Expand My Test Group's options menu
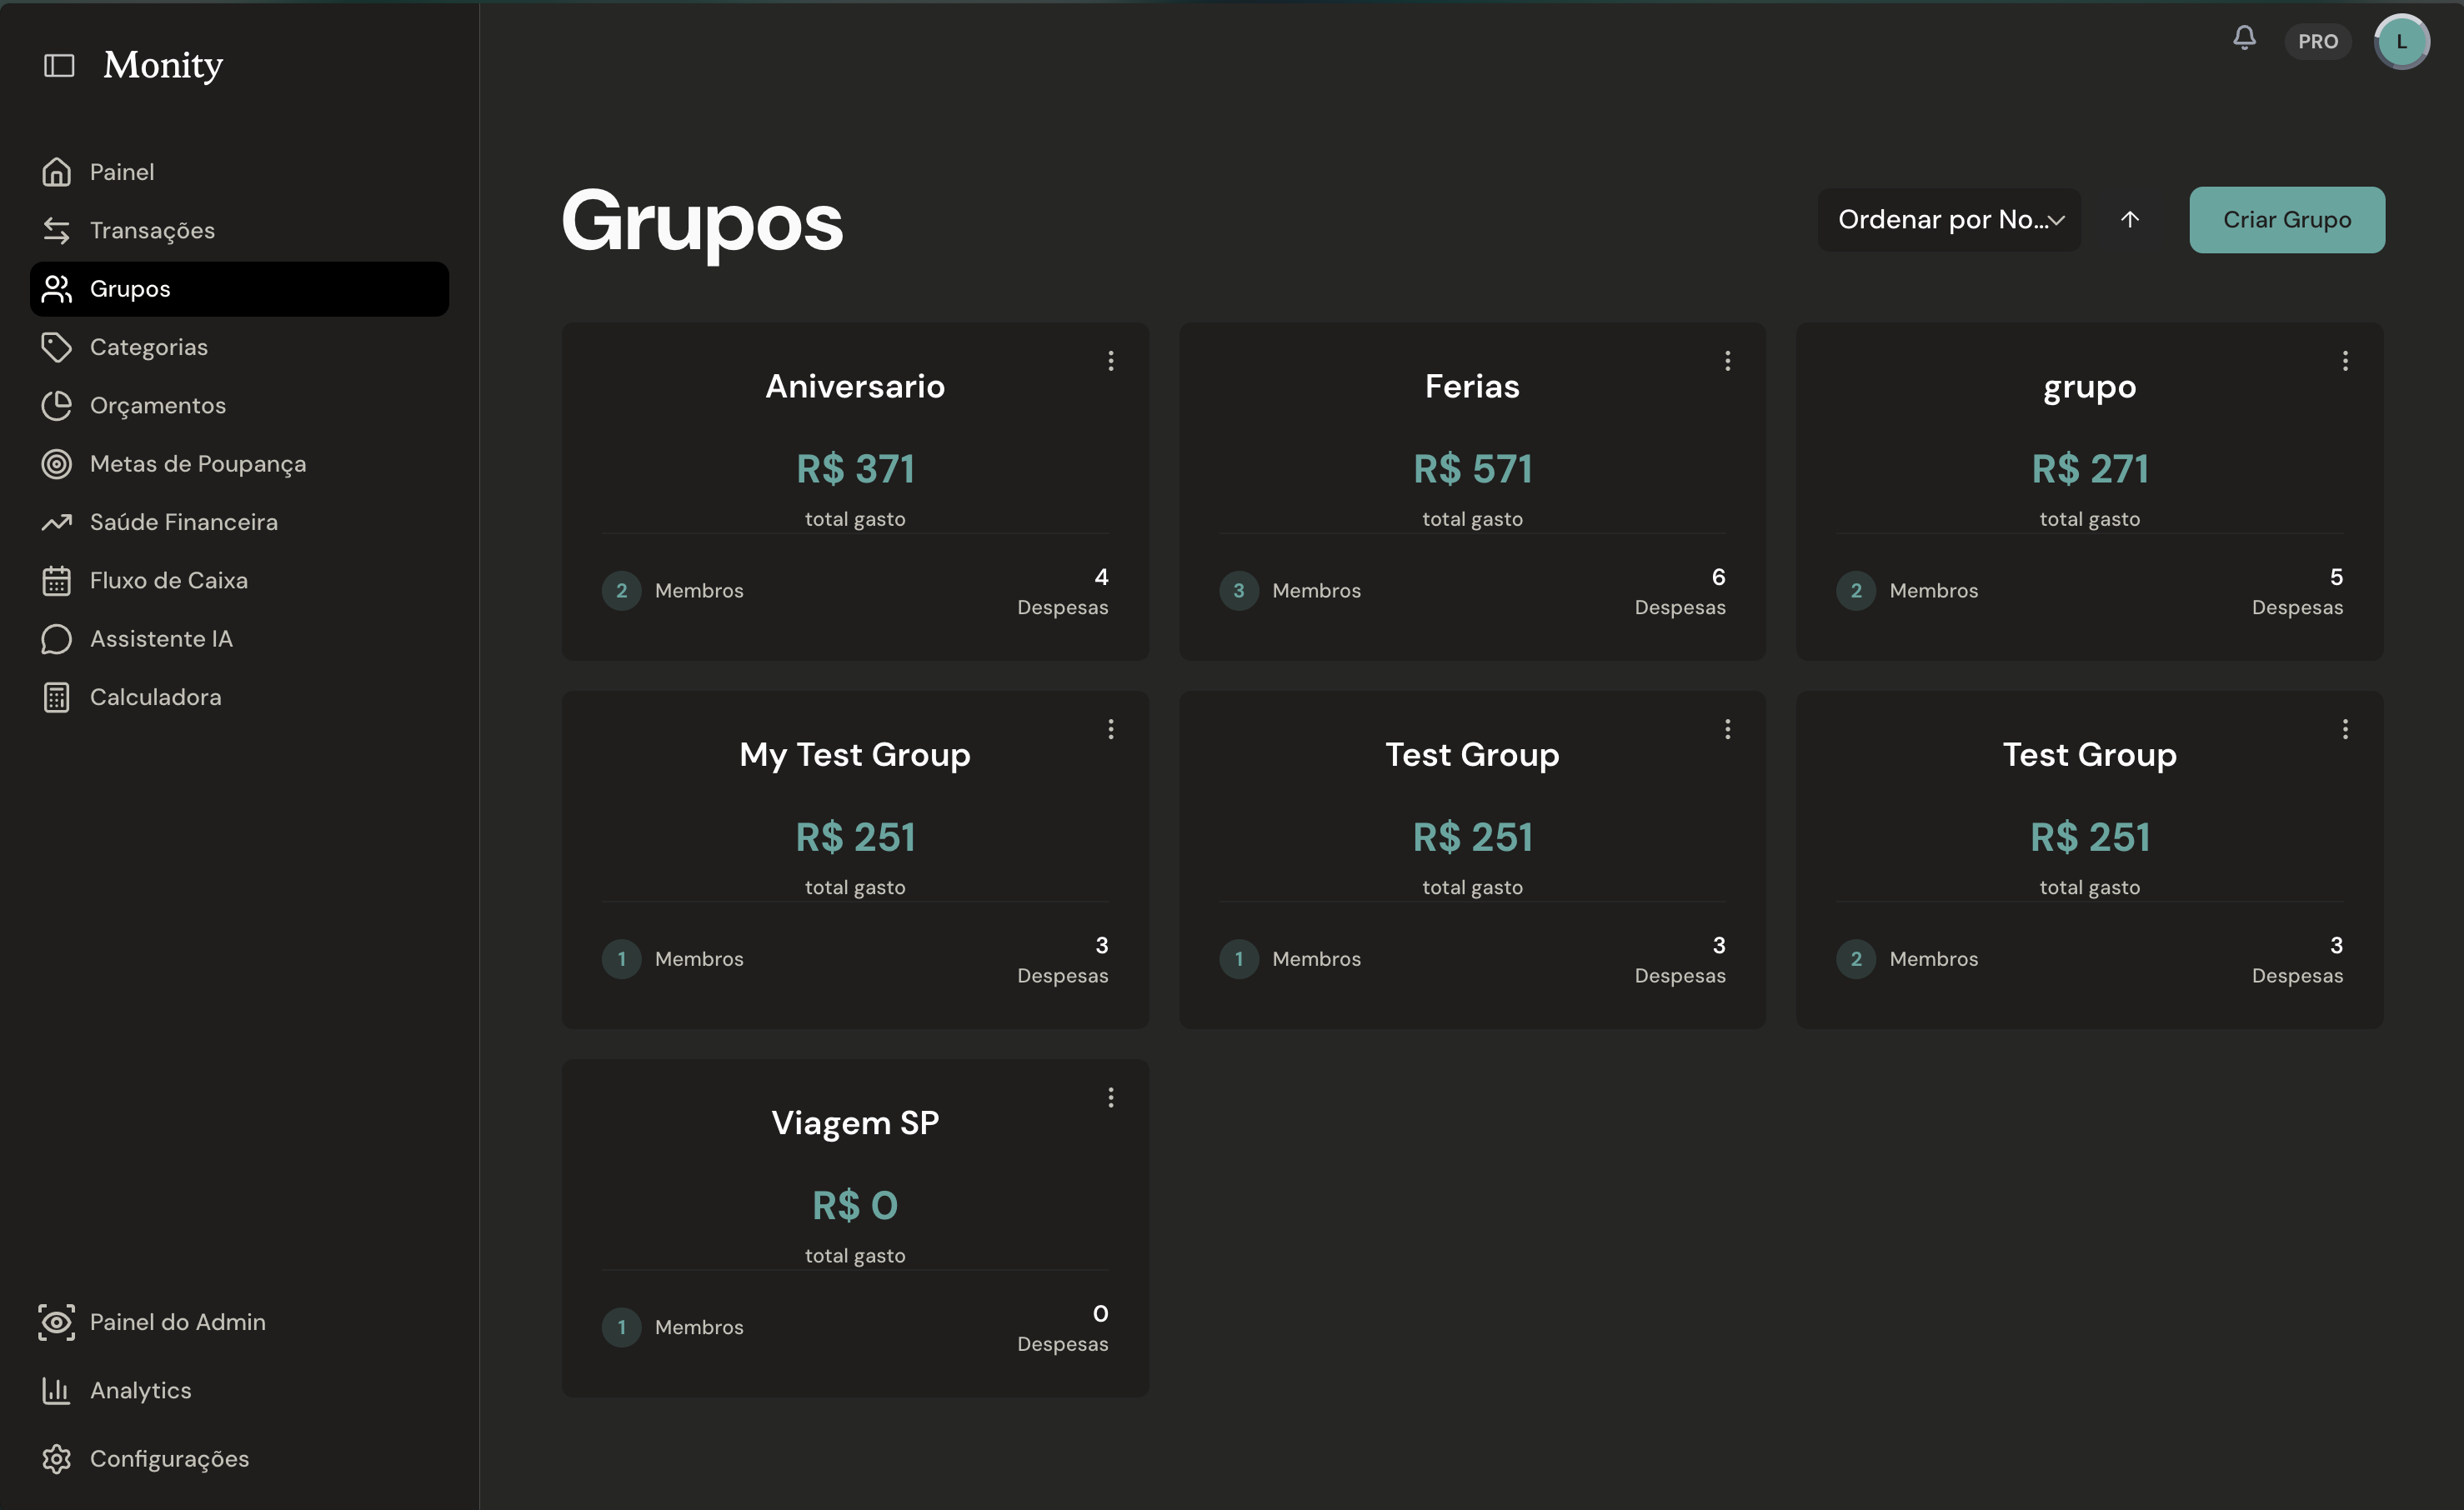2464x1510 pixels. click(1110, 729)
